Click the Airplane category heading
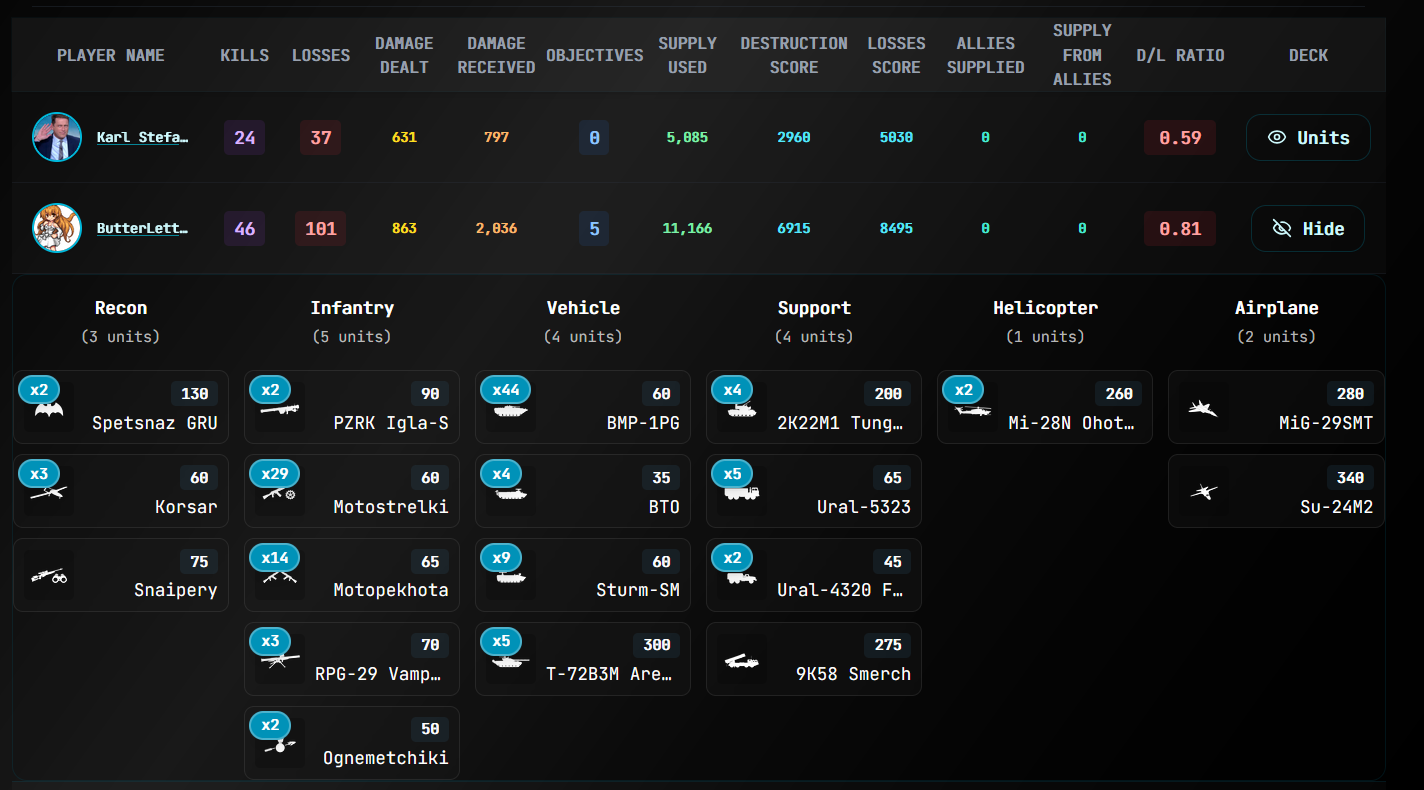 pos(1276,308)
